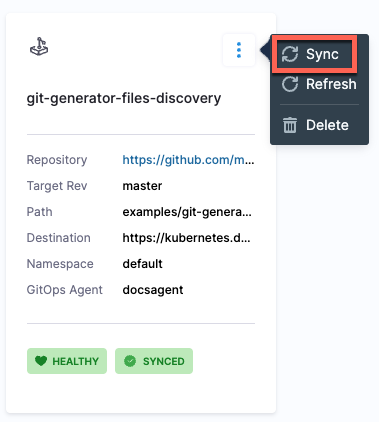Click the HEALTHY status badge
This screenshot has width=379, height=422.
click(x=67, y=361)
